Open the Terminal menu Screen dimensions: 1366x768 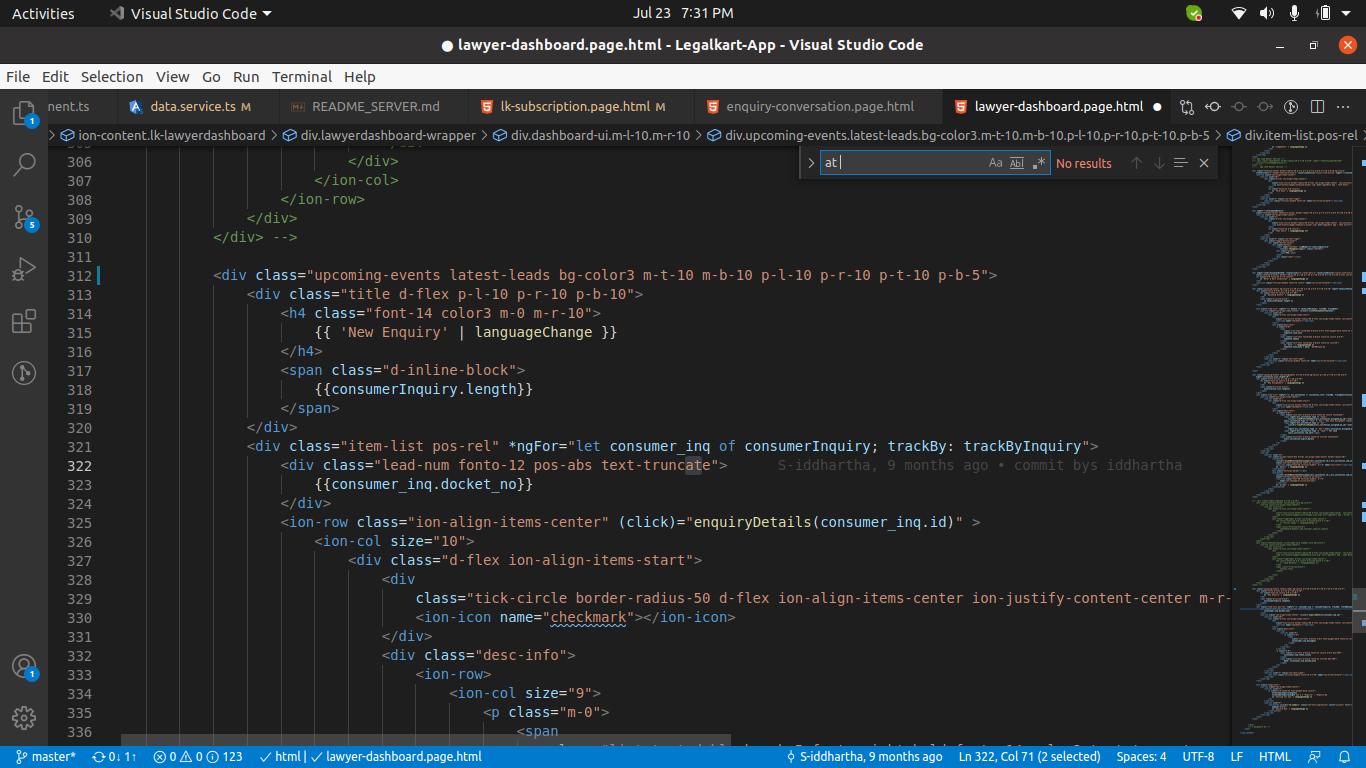tap(301, 77)
